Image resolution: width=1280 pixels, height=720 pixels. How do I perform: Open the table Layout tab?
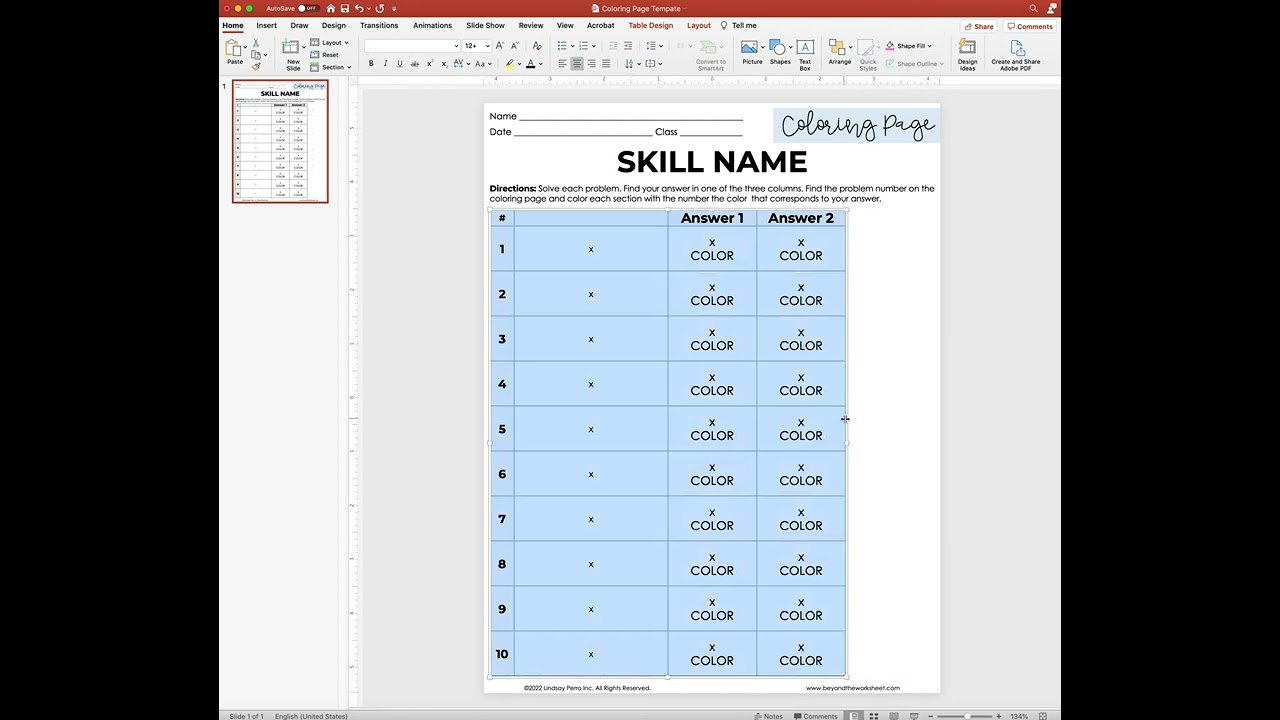pyautogui.click(x=699, y=25)
